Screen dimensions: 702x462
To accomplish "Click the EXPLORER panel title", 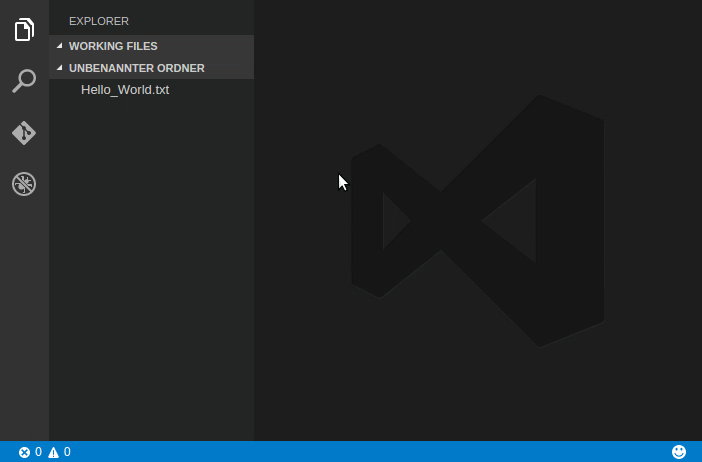I will pyautogui.click(x=99, y=21).
